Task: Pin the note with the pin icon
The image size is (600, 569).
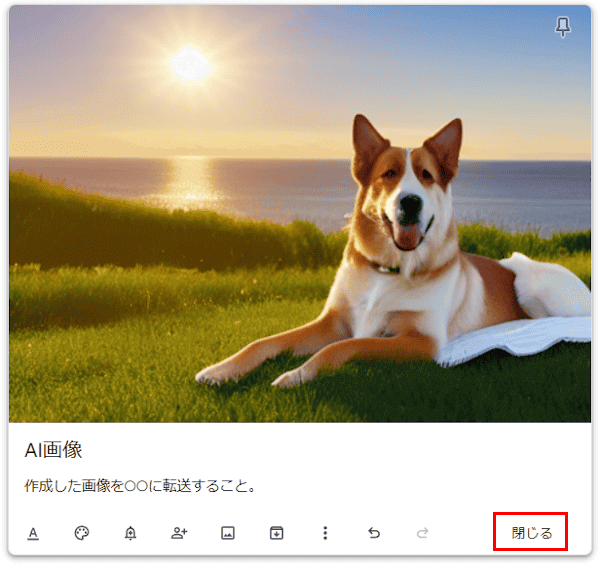Action: click(562, 27)
